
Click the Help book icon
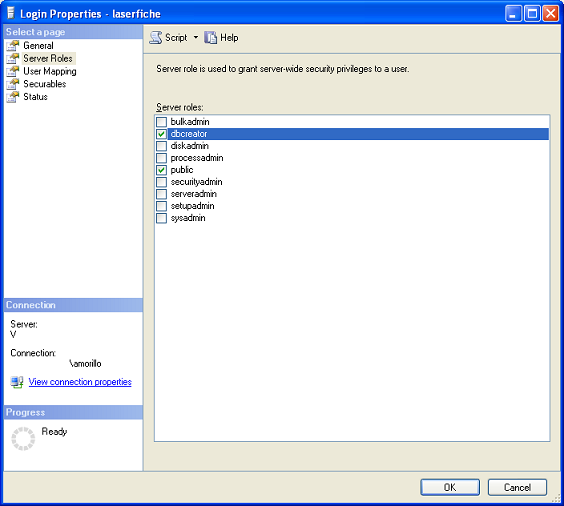[210, 38]
